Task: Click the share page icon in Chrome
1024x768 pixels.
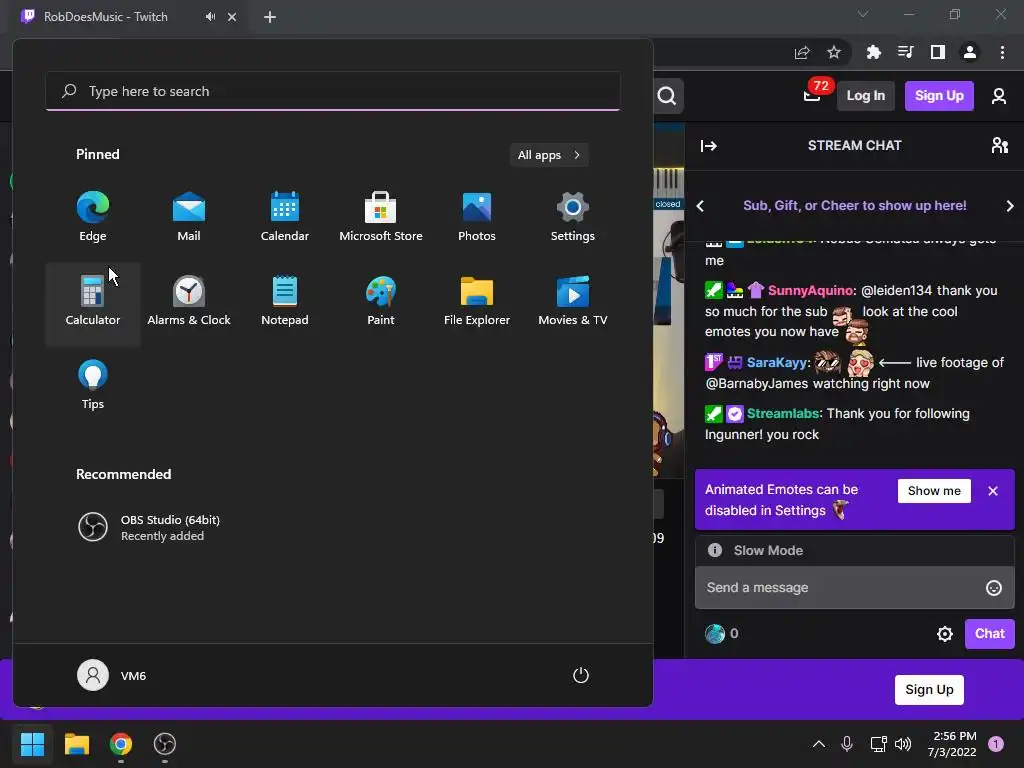Action: coord(802,52)
